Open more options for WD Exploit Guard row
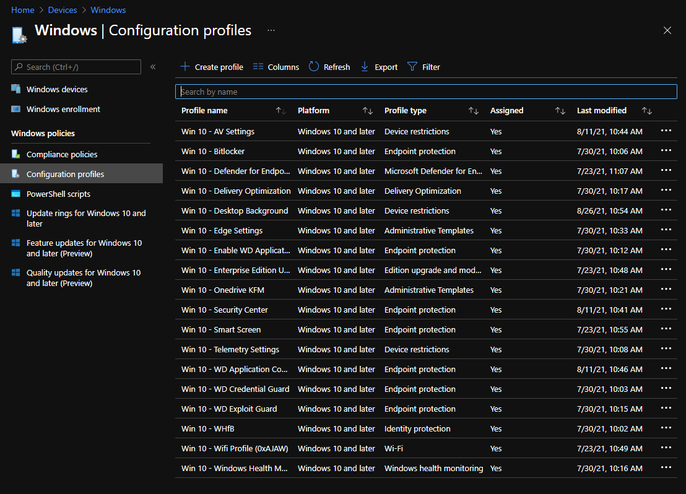Image resolution: width=686 pixels, height=494 pixels. point(666,408)
